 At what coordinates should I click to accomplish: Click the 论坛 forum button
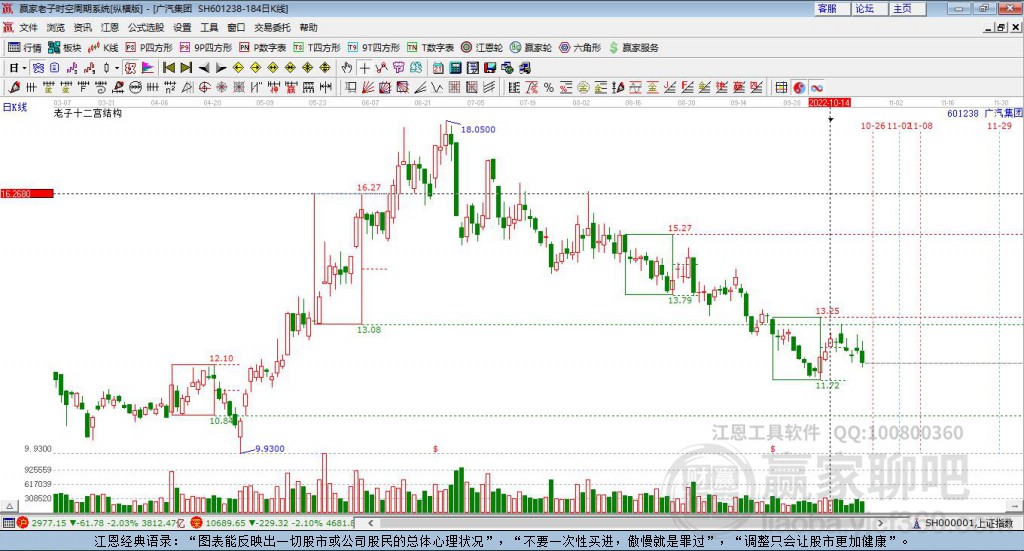coord(869,8)
